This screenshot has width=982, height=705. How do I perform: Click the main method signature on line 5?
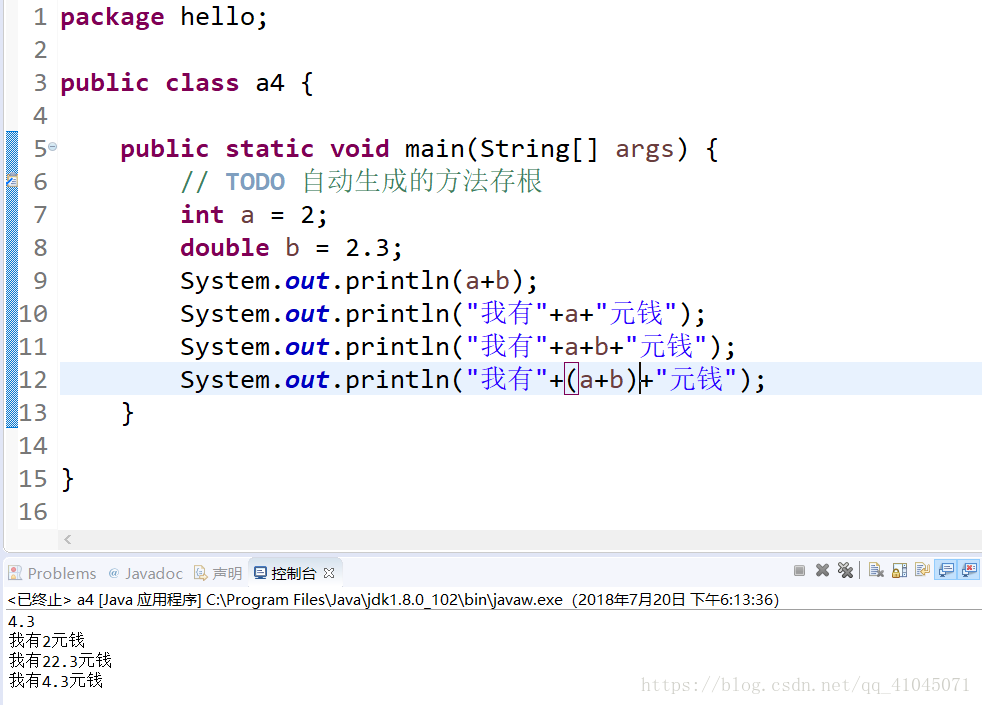[x=419, y=149]
